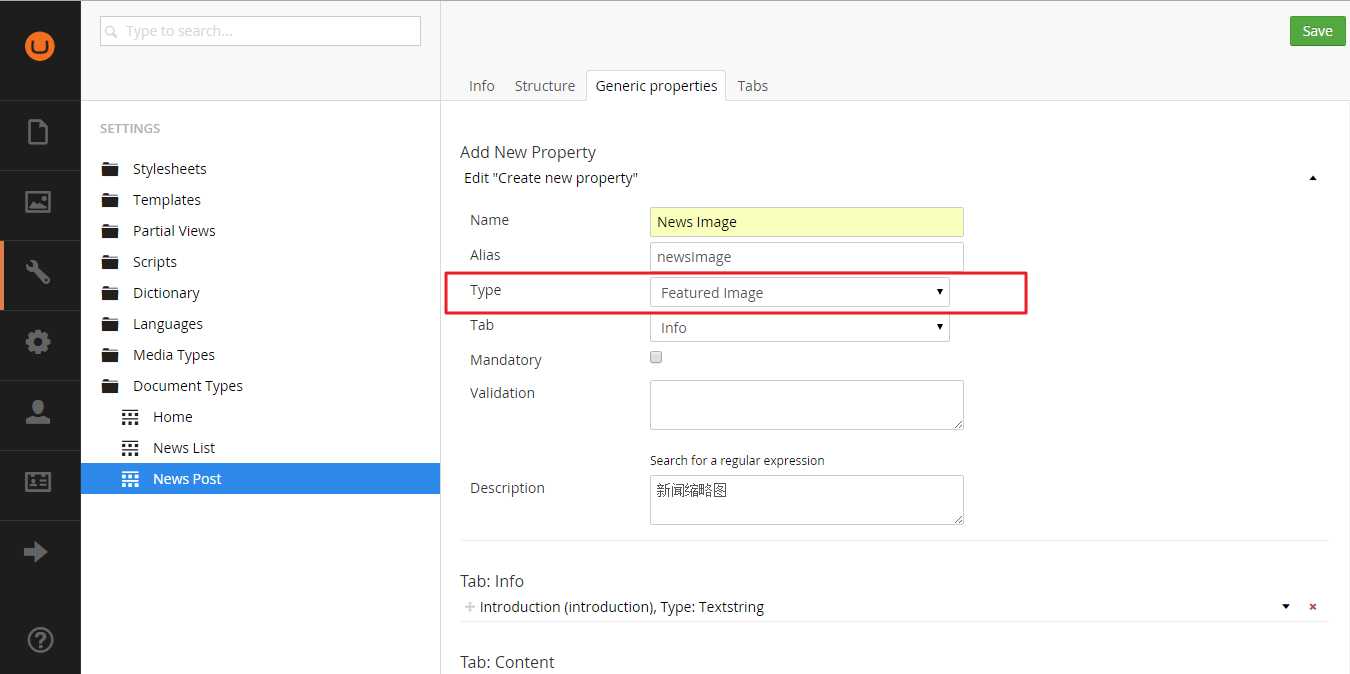Click the Alias field with newsImage
The width and height of the screenshot is (1350, 674).
tap(807, 257)
